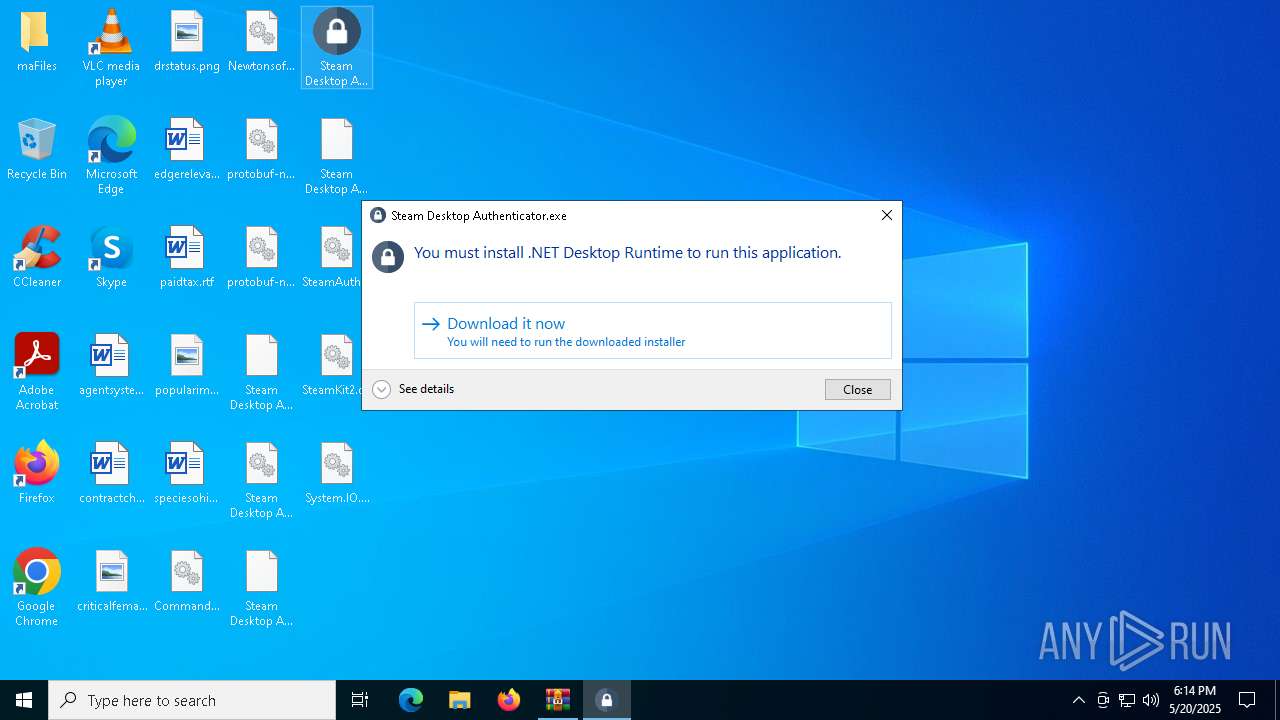
Task: Select the Newtonsof... file on the desktop
Action: (262, 43)
